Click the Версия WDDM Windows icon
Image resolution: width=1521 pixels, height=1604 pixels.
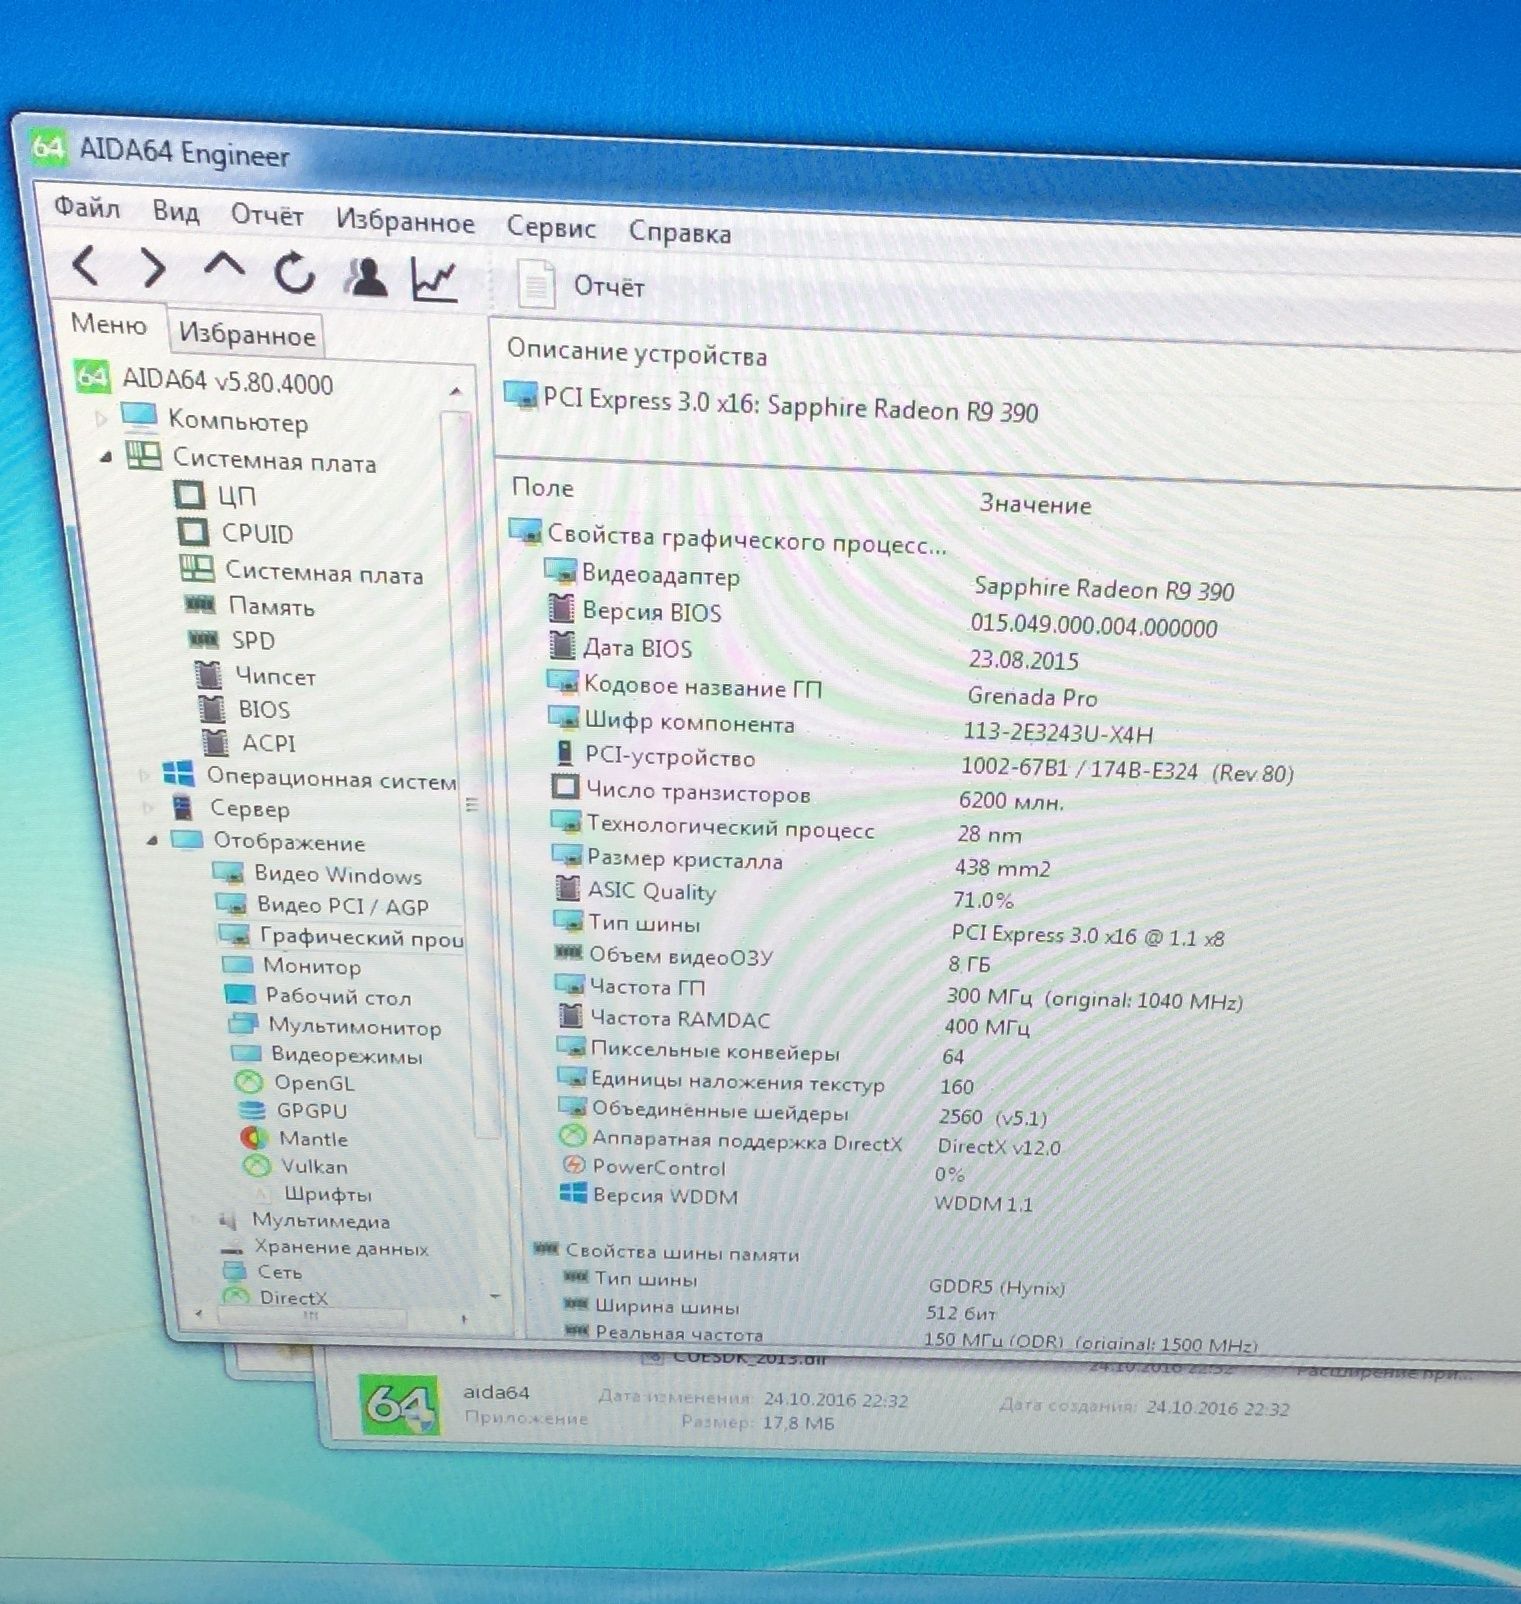tap(573, 1194)
